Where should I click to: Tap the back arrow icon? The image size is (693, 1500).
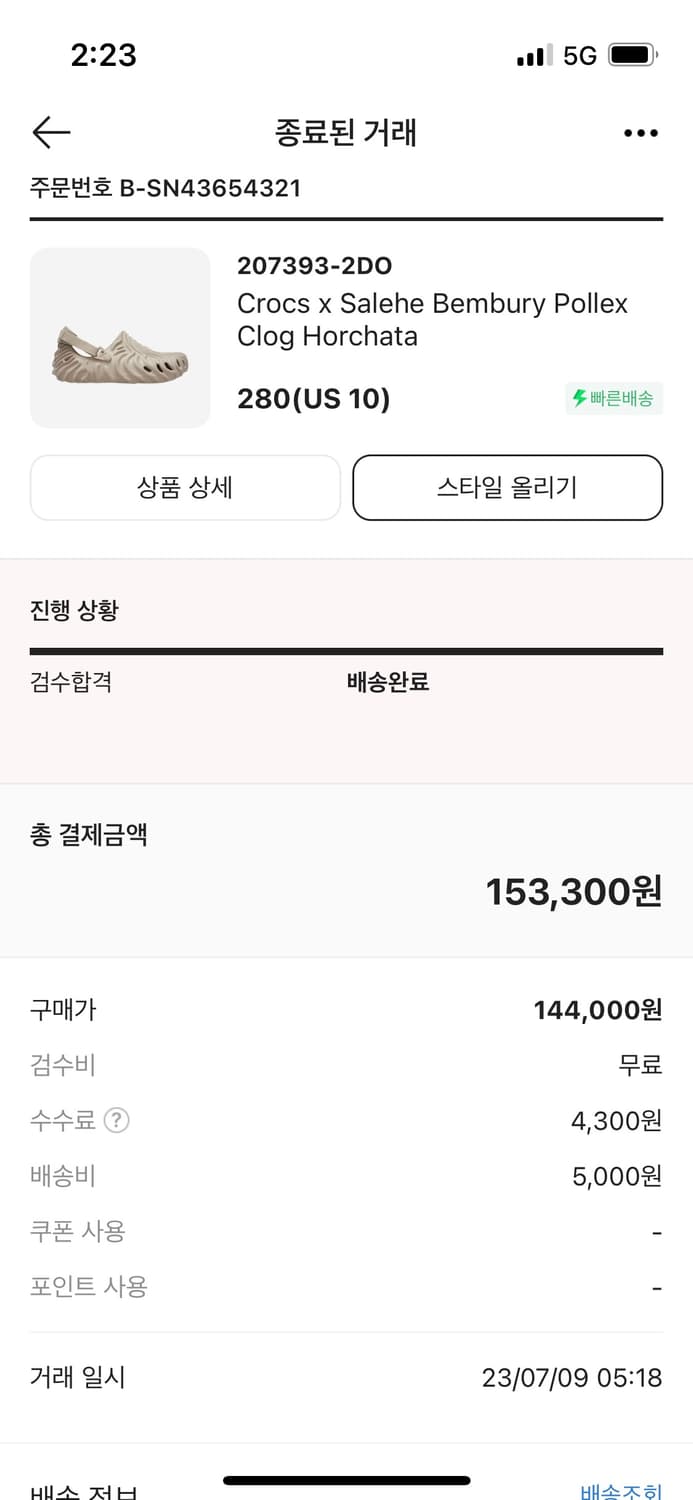point(51,132)
